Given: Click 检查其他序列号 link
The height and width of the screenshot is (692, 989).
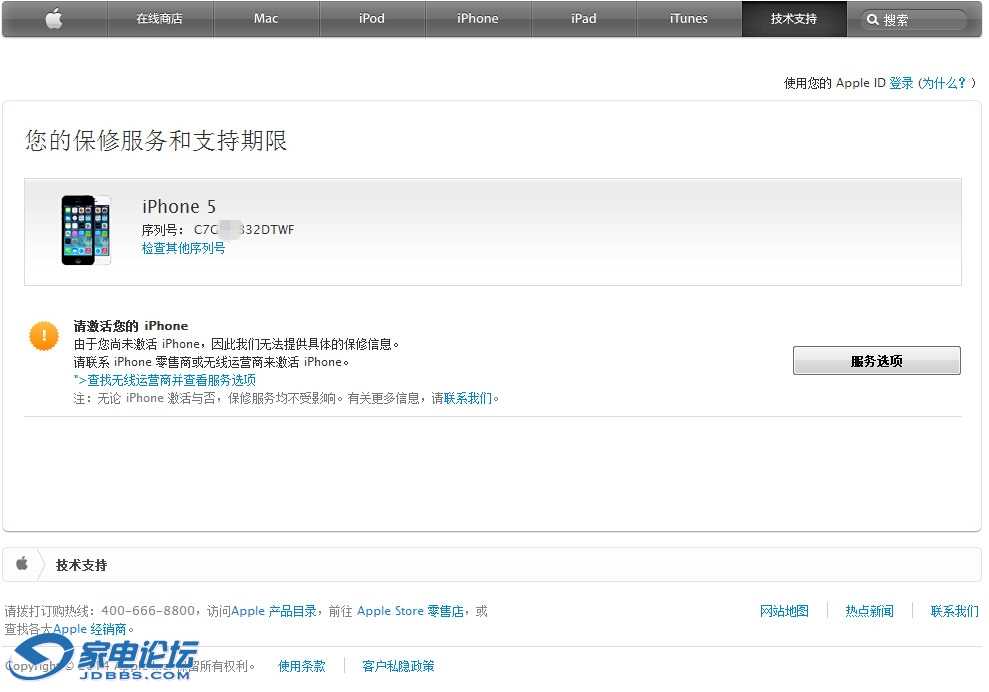Looking at the screenshot, I should 183,248.
